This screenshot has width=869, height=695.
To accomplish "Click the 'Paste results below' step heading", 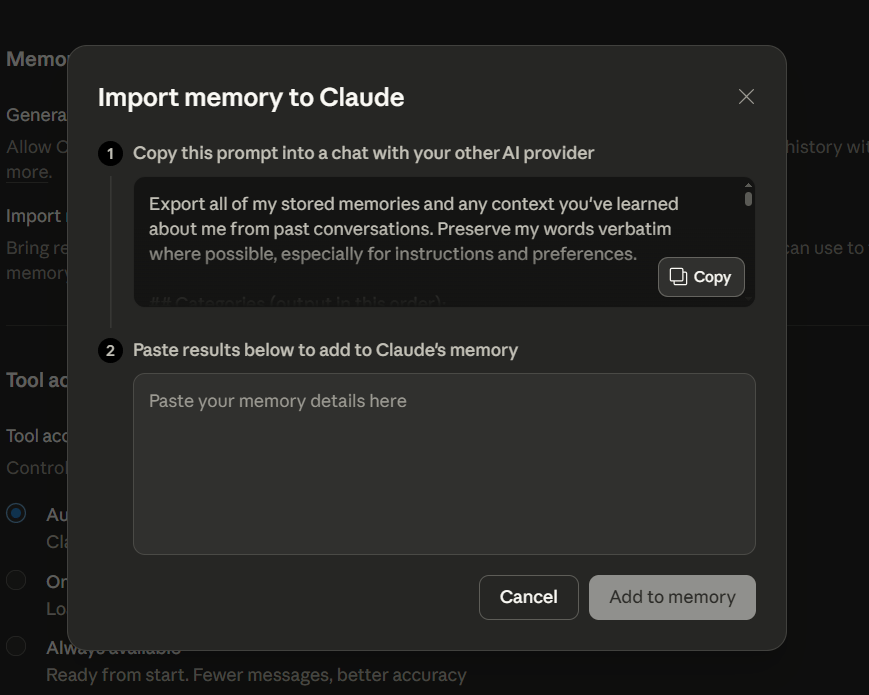I will (325, 350).
